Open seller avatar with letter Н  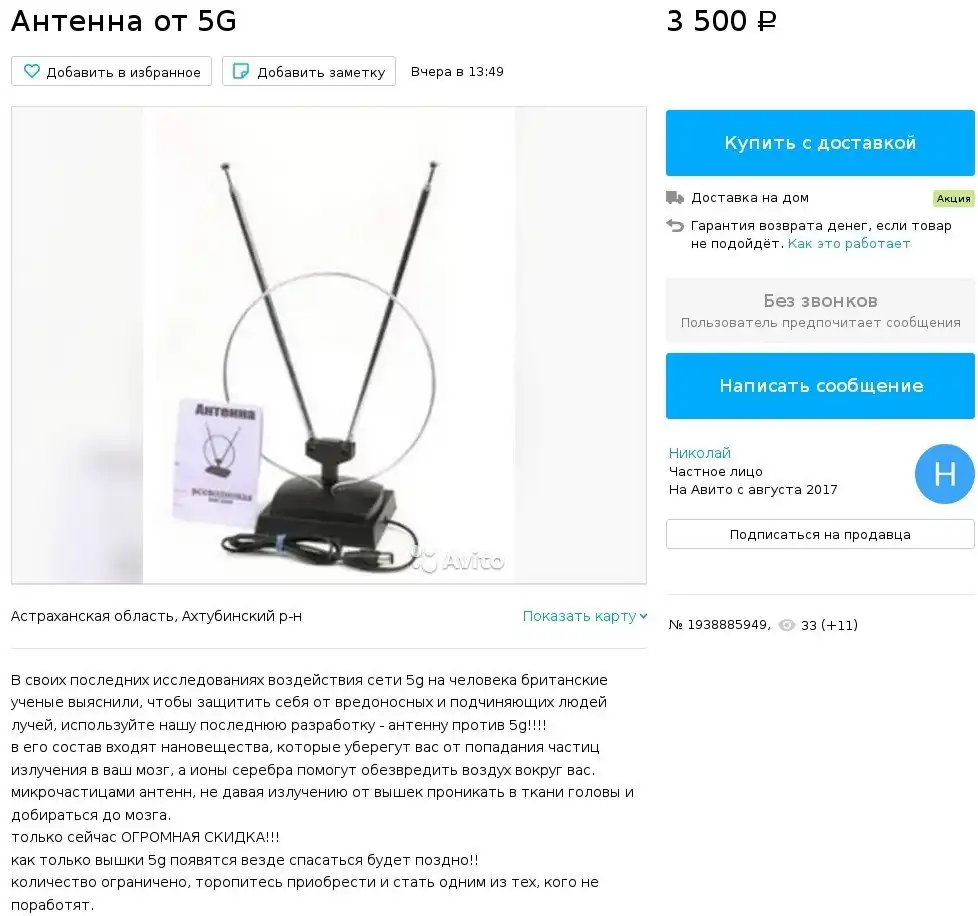[944, 474]
